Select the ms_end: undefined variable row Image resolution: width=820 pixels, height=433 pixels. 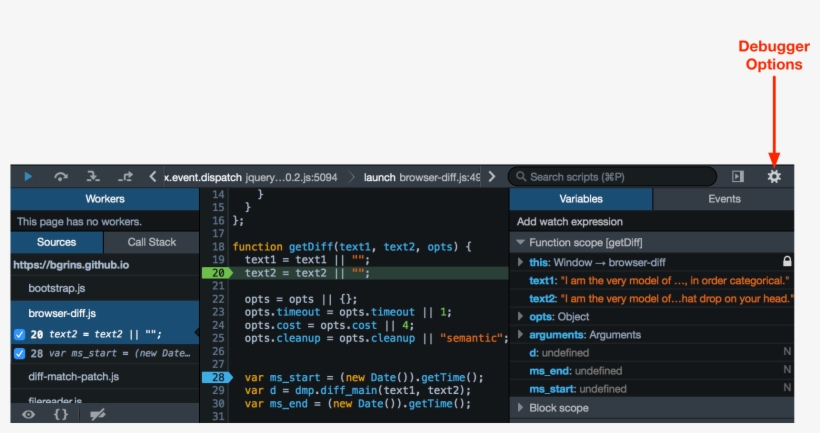click(x=652, y=371)
